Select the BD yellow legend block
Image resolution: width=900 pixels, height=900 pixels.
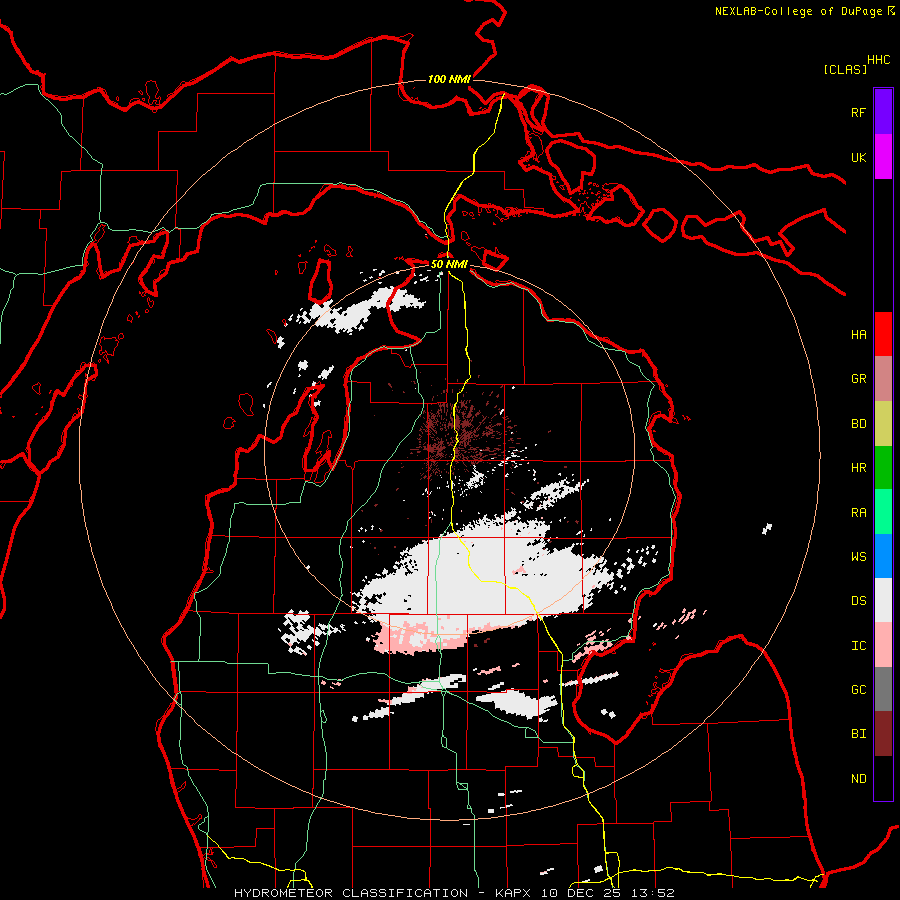tap(883, 424)
